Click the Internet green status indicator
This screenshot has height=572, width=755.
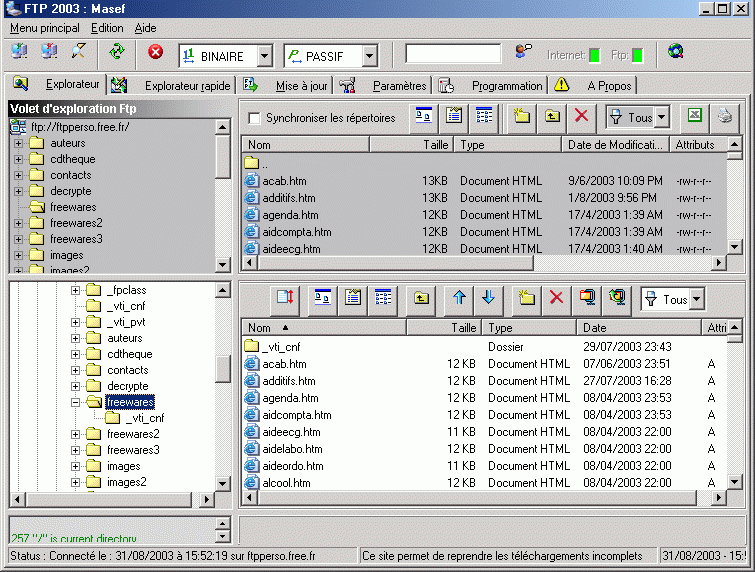pyautogui.click(x=595, y=55)
